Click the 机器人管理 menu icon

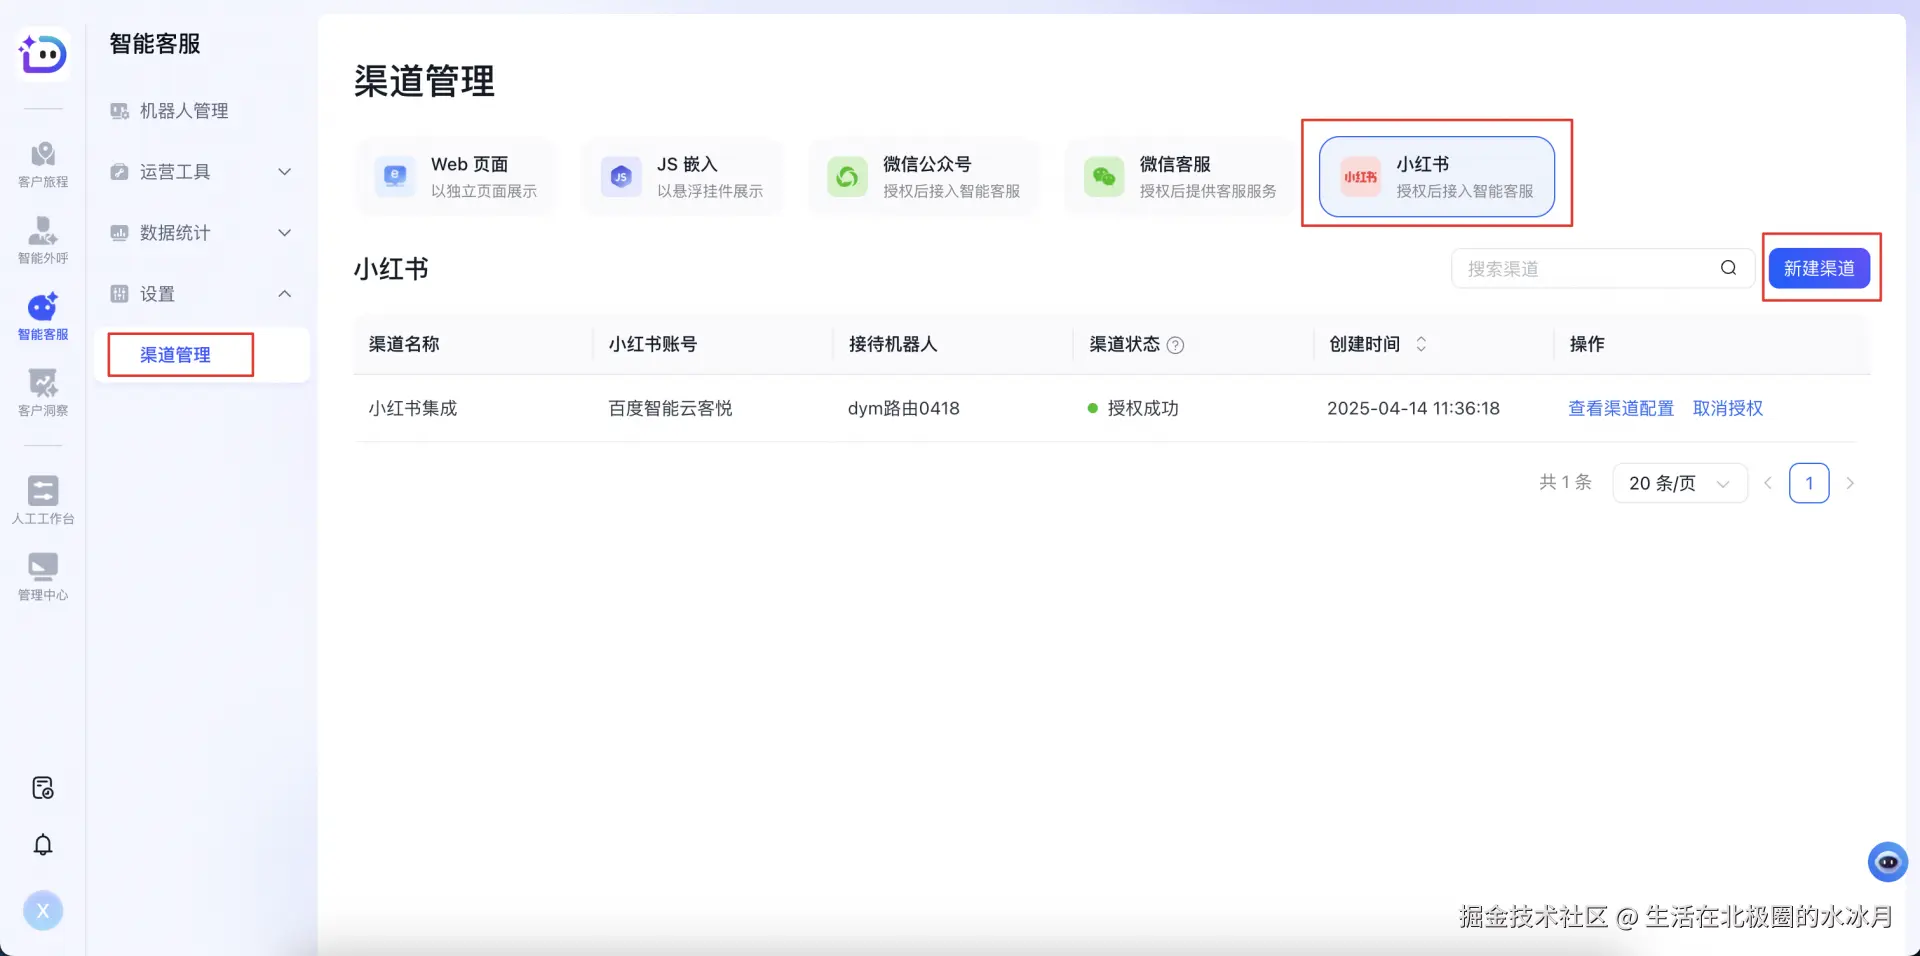[119, 111]
